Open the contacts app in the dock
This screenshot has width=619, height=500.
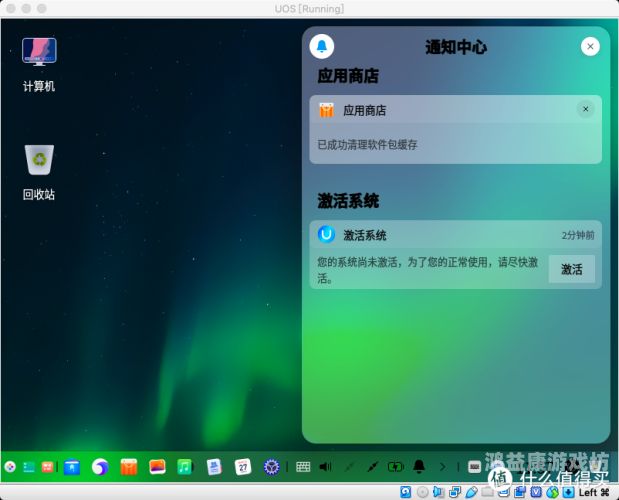coord(214,467)
